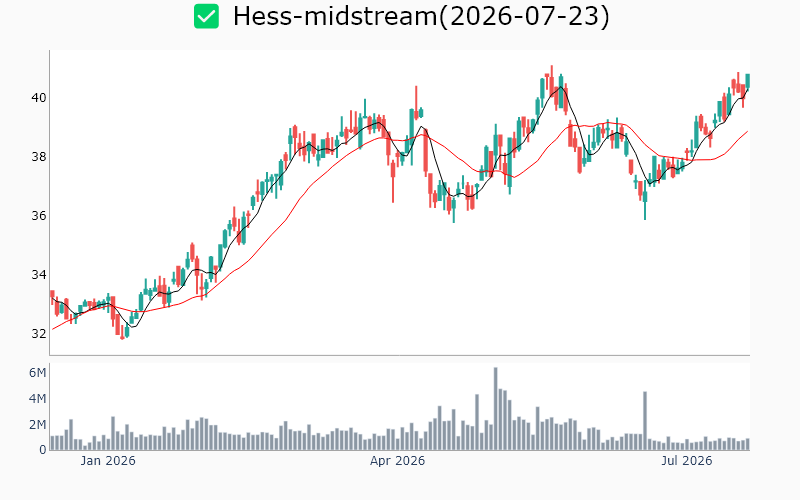Click the 36 price axis label
This screenshot has height=500, width=800.
click(x=39, y=216)
